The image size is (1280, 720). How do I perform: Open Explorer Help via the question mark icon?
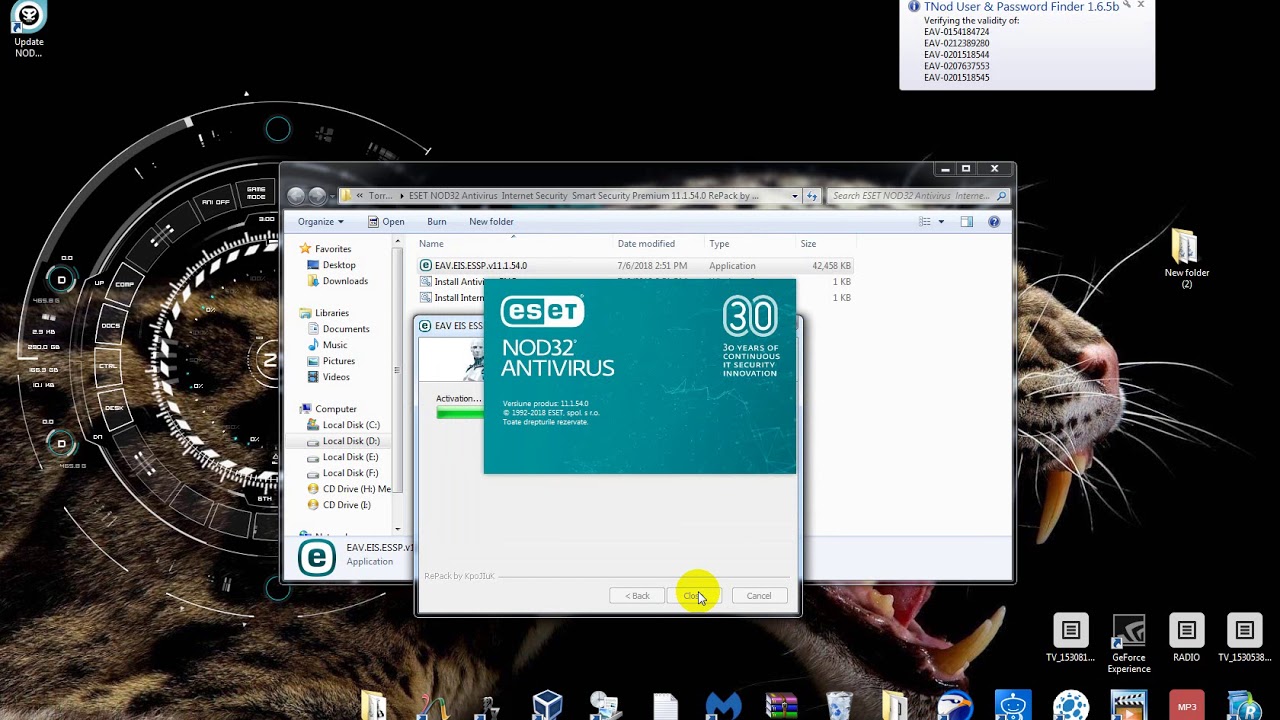point(994,222)
